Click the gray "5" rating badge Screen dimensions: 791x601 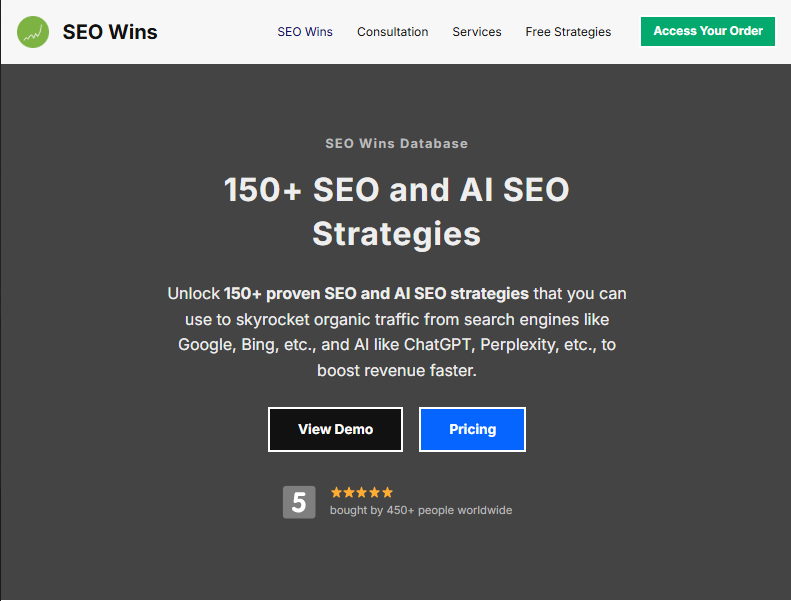point(299,502)
